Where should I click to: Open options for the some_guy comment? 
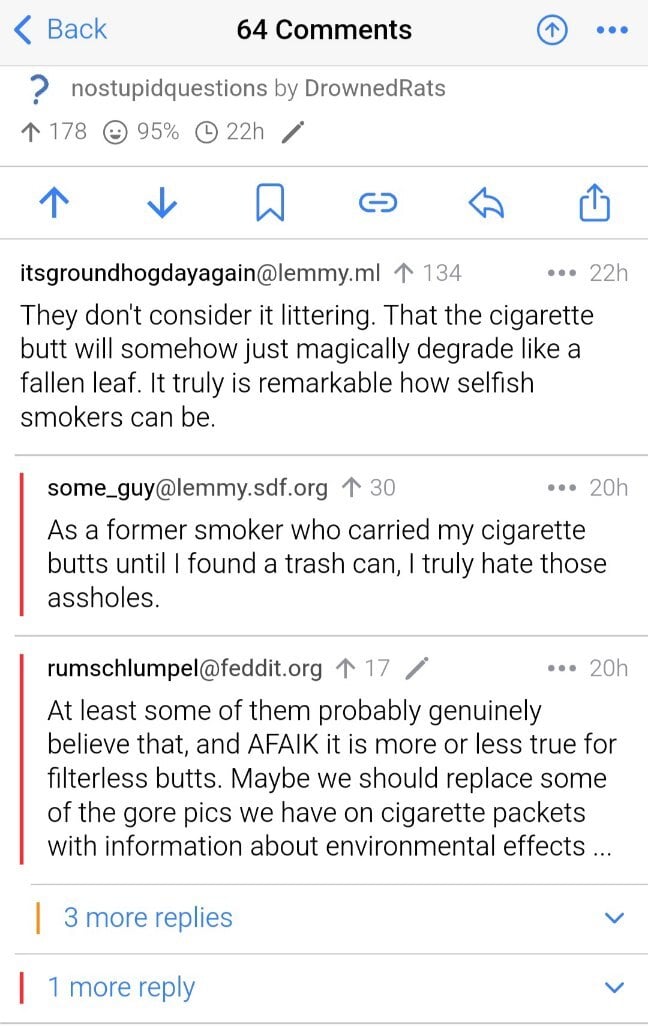pos(564,488)
